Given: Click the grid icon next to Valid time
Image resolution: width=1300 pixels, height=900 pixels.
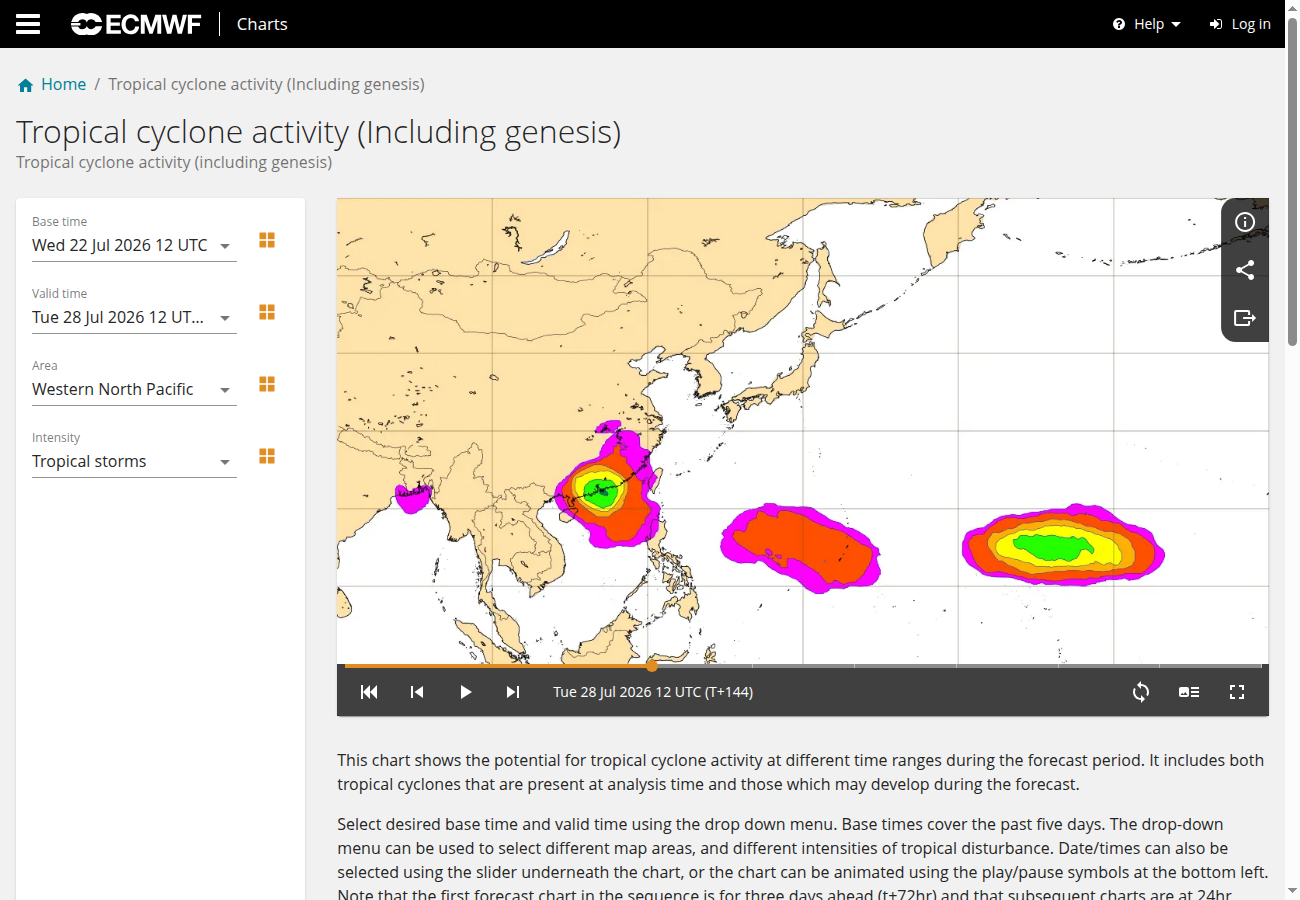Looking at the screenshot, I should point(267,312).
